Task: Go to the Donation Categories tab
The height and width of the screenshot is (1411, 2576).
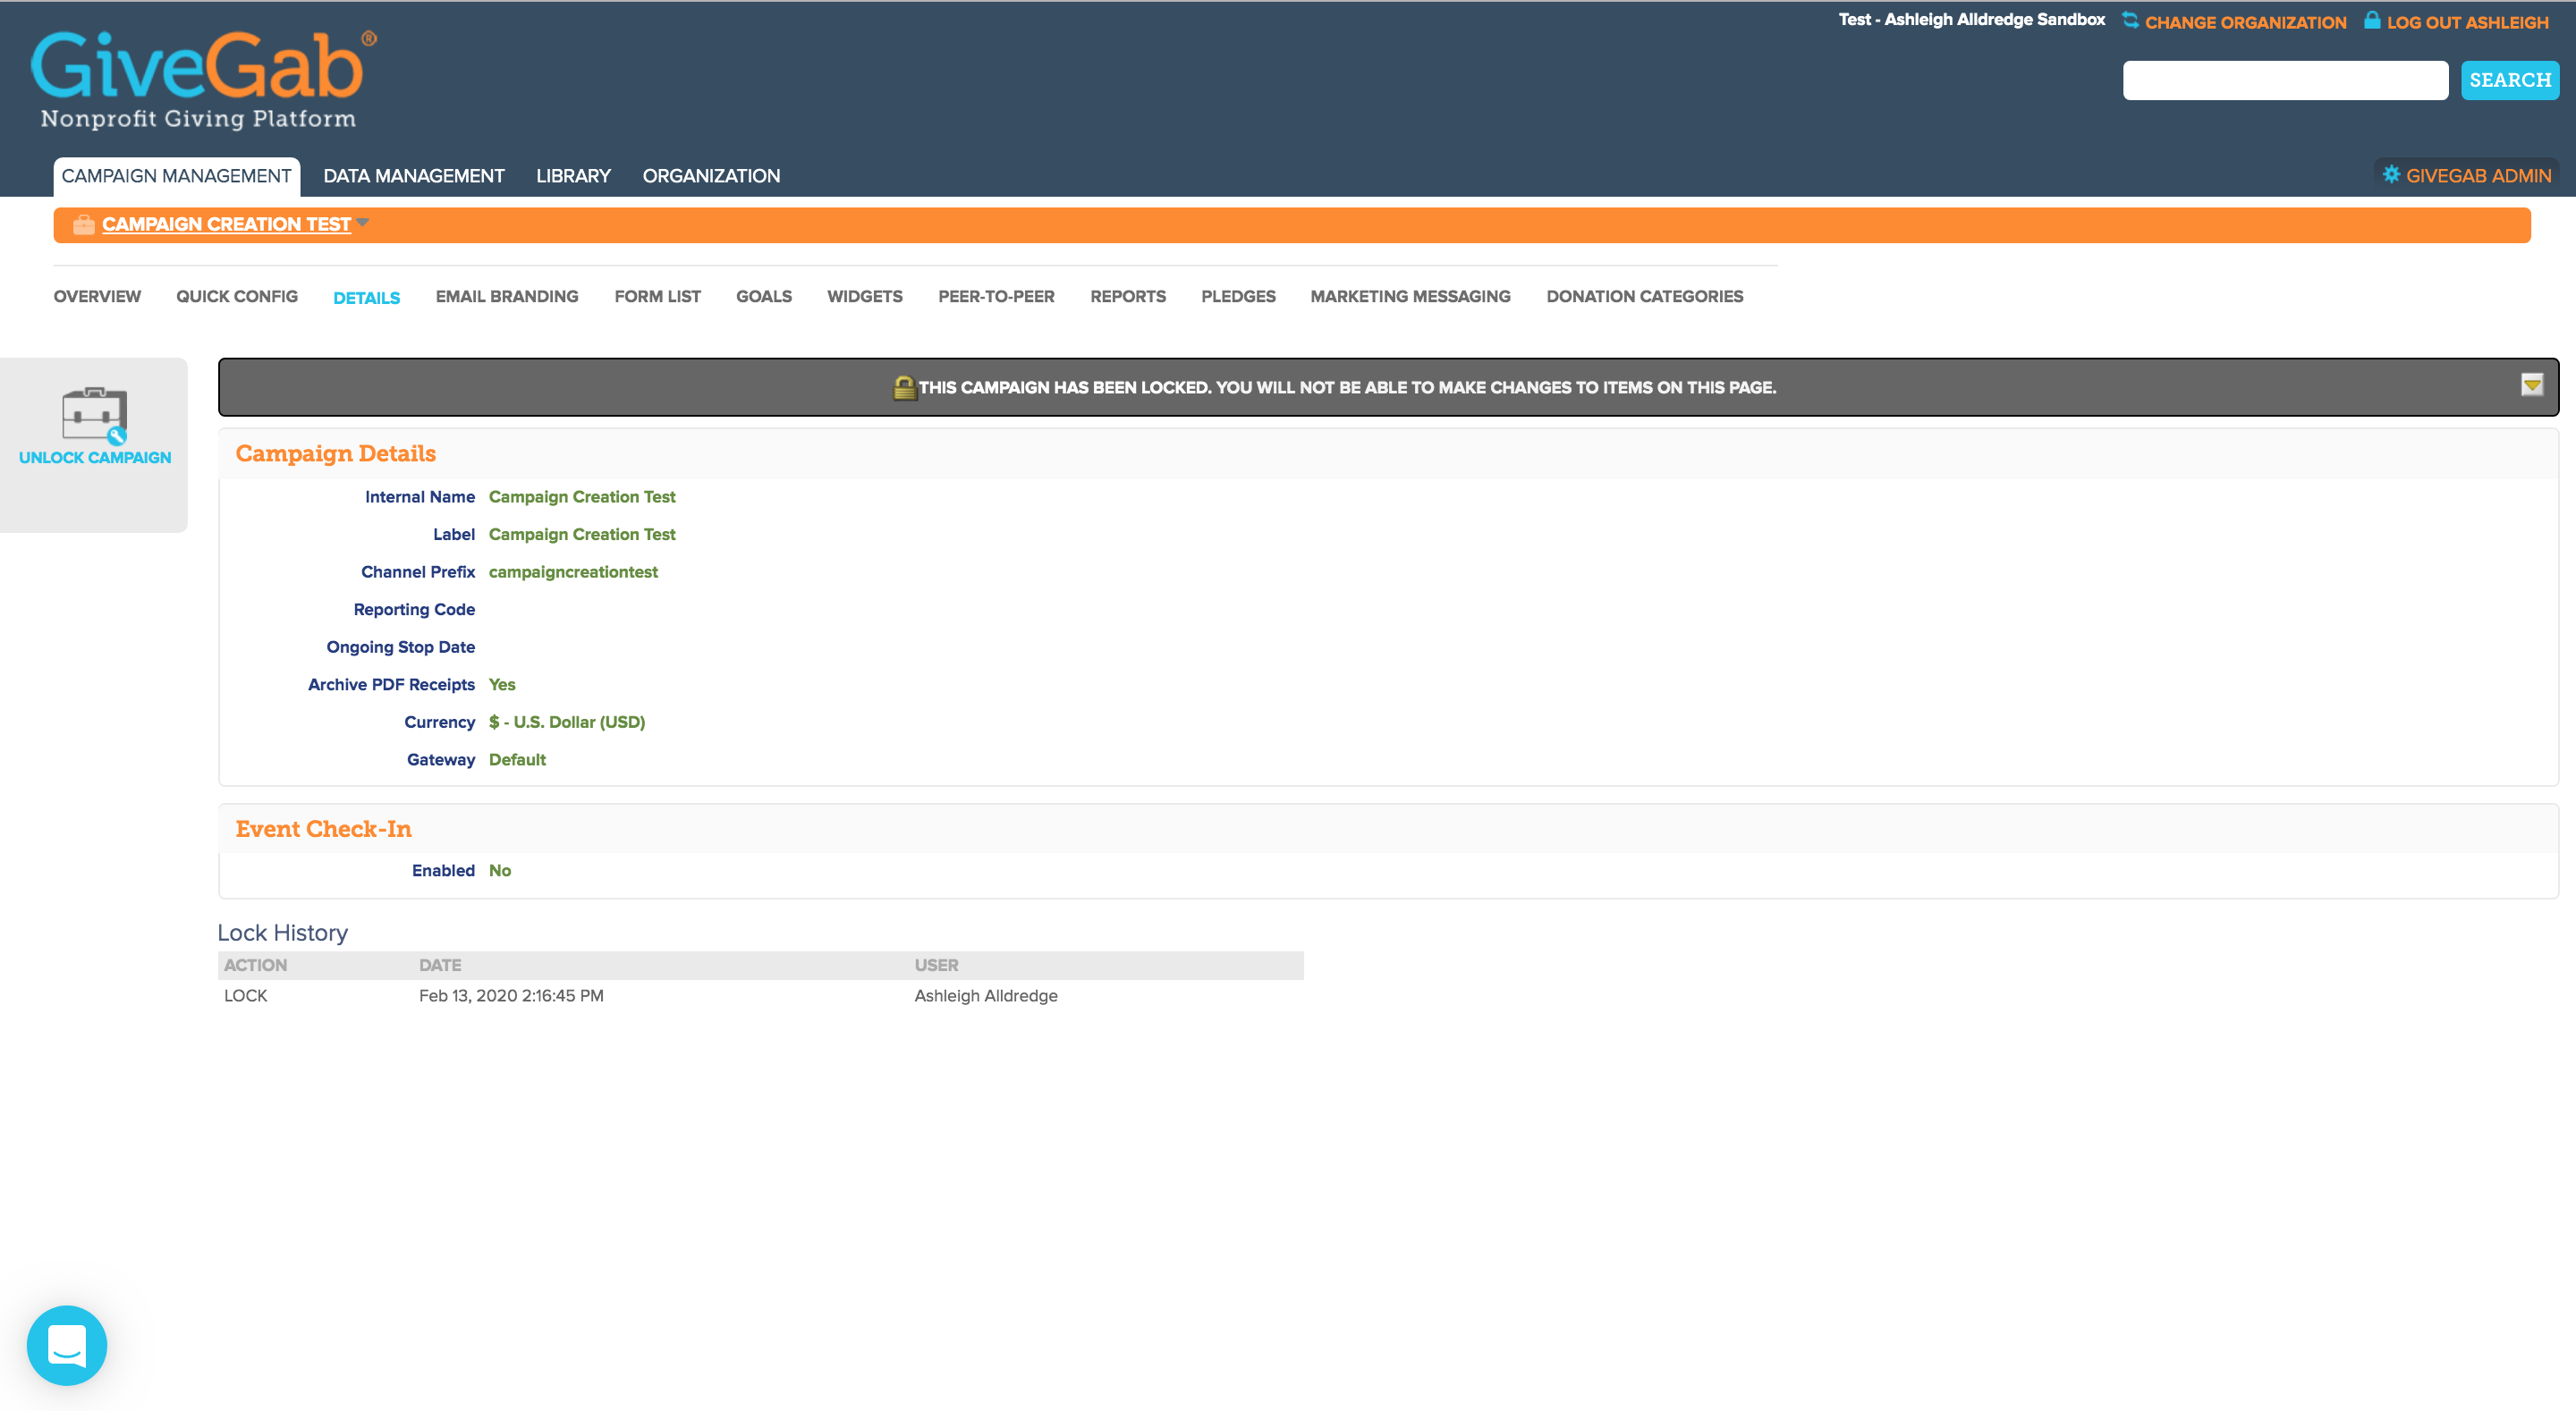Action: pyautogui.click(x=1645, y=296)
